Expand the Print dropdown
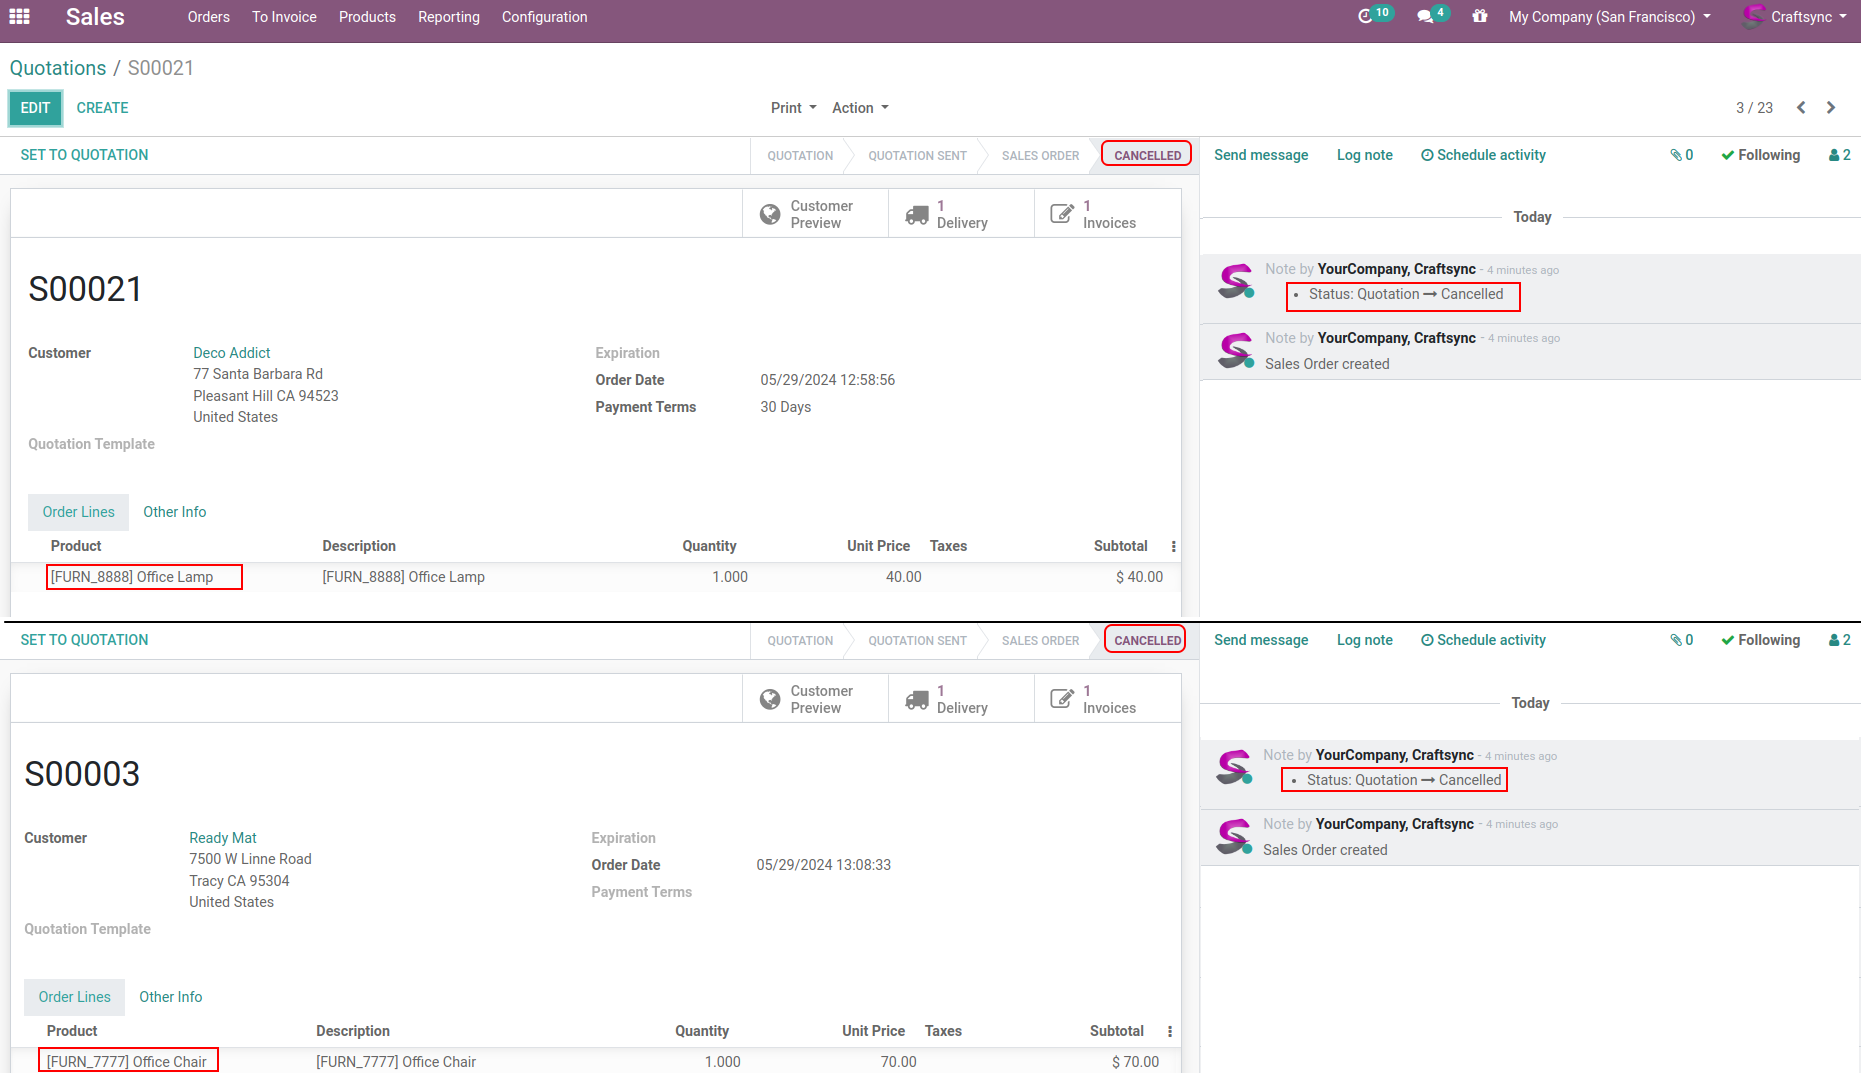The height and width of the screenshot is (1073, 1861). coord(793,108)
